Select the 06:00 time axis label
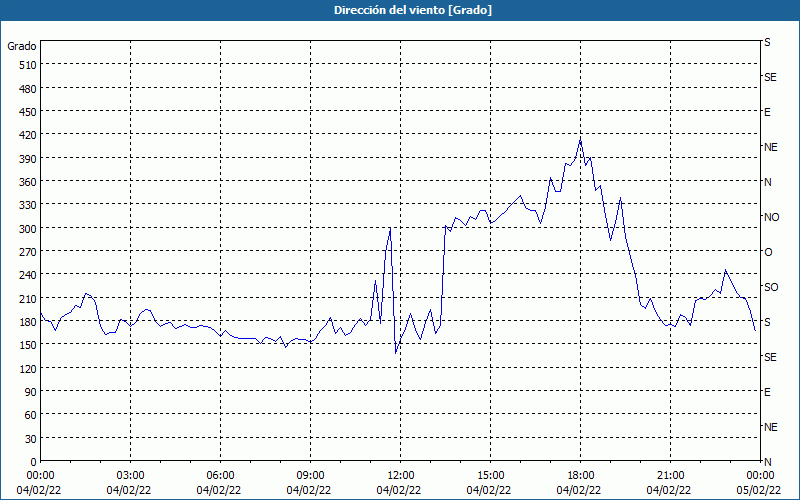This screenshot has height=500, width=800. tap(220, 476)
